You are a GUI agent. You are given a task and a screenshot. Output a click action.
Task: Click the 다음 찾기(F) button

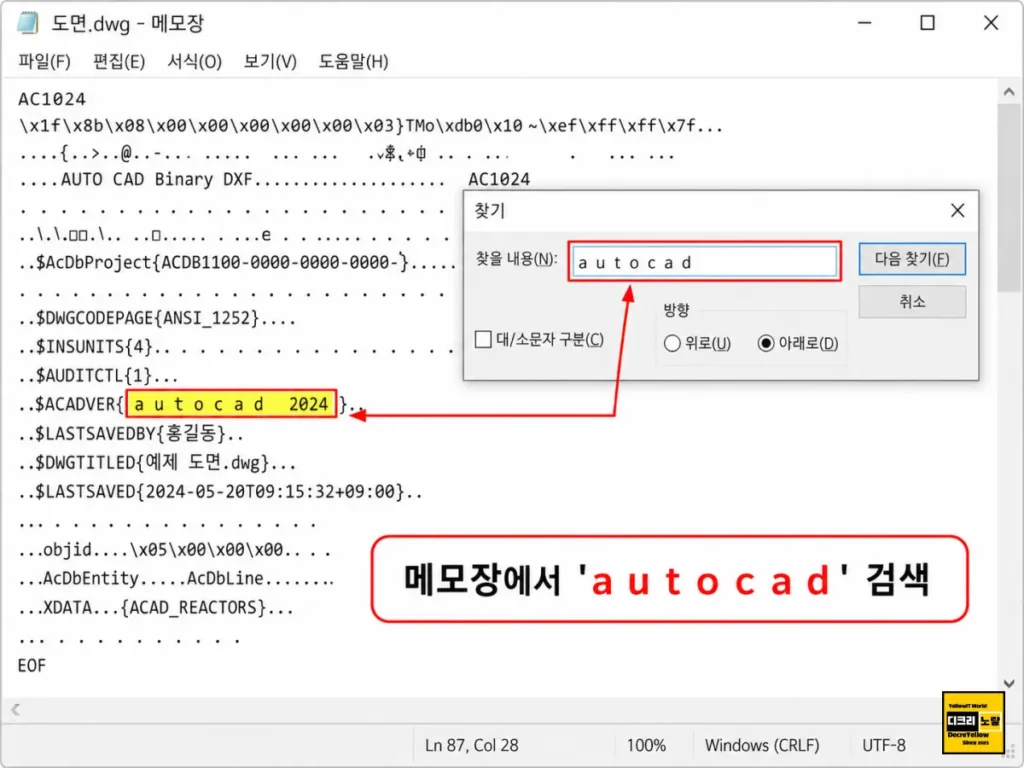click(x=912, y=259)
